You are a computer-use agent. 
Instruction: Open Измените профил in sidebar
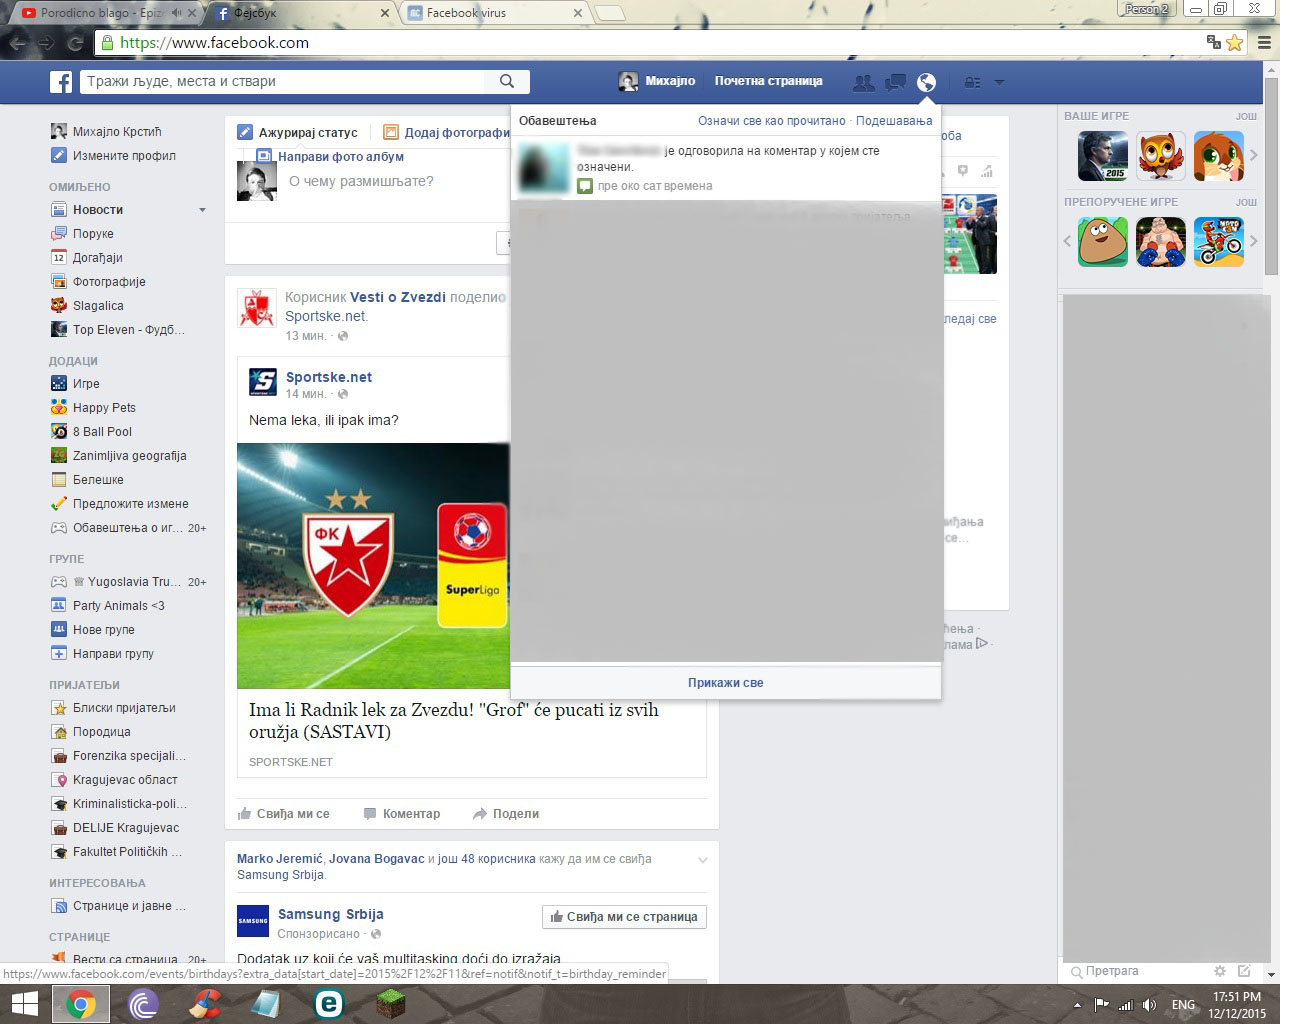point(113,156)
